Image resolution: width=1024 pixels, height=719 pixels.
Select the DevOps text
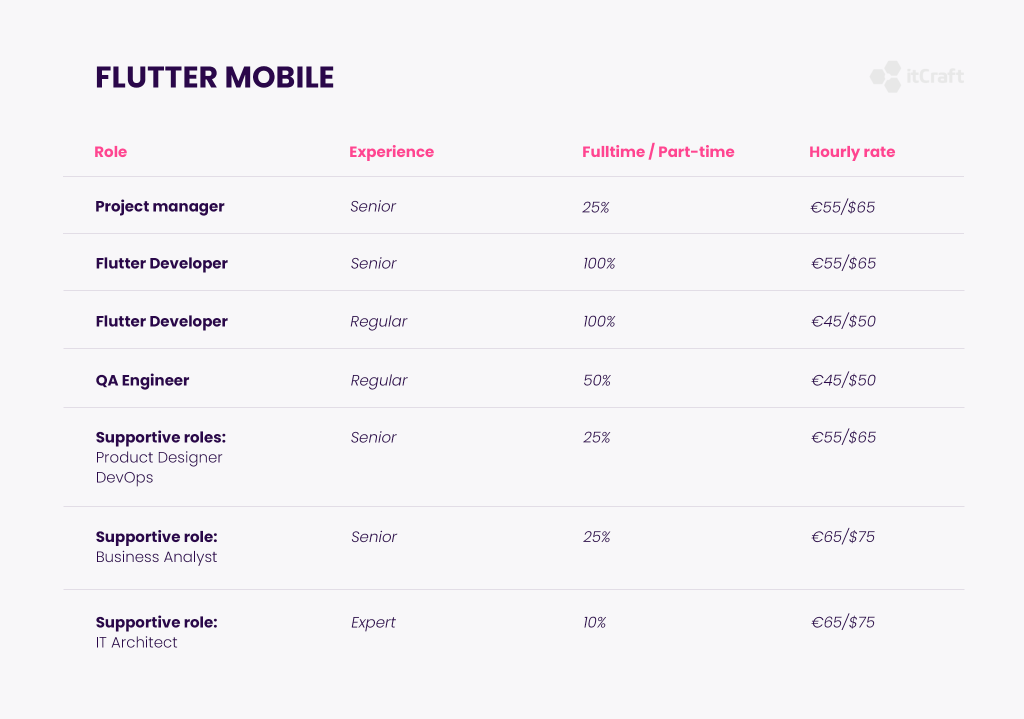[124, 477]
